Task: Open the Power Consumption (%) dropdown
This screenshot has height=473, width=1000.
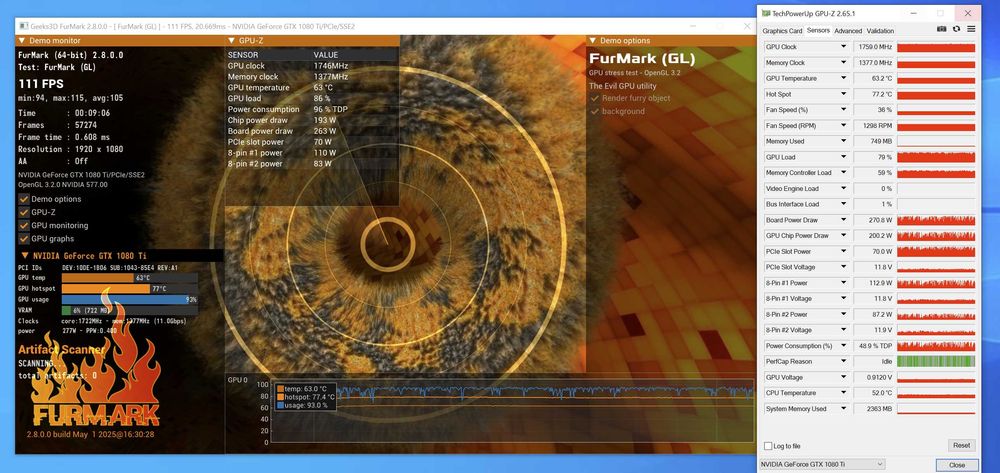Action: pyautogui.click(x=844, y=346)
